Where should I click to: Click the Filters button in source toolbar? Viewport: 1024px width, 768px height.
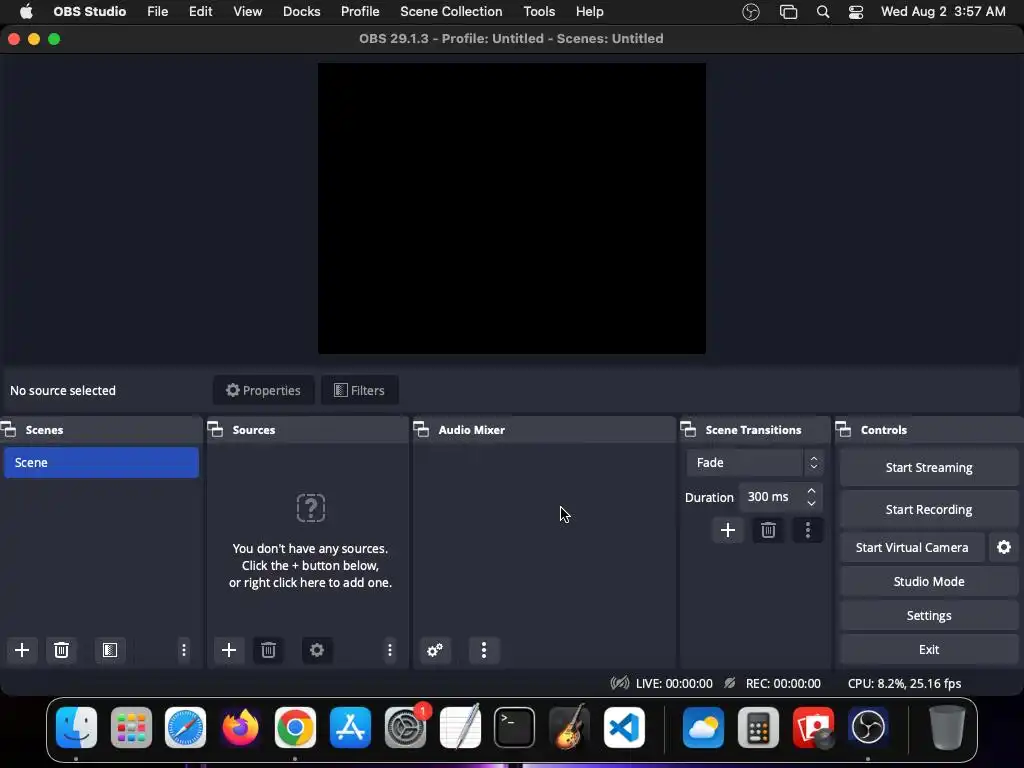coord(360,391)
